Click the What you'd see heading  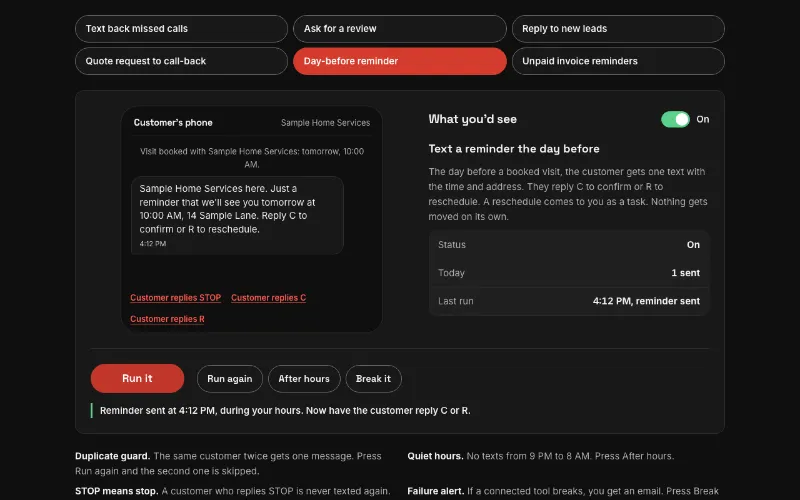(472, 119)
